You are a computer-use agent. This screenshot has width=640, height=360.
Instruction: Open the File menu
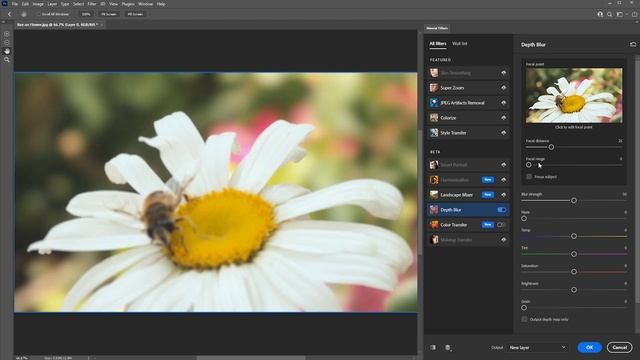click(15, 4)
